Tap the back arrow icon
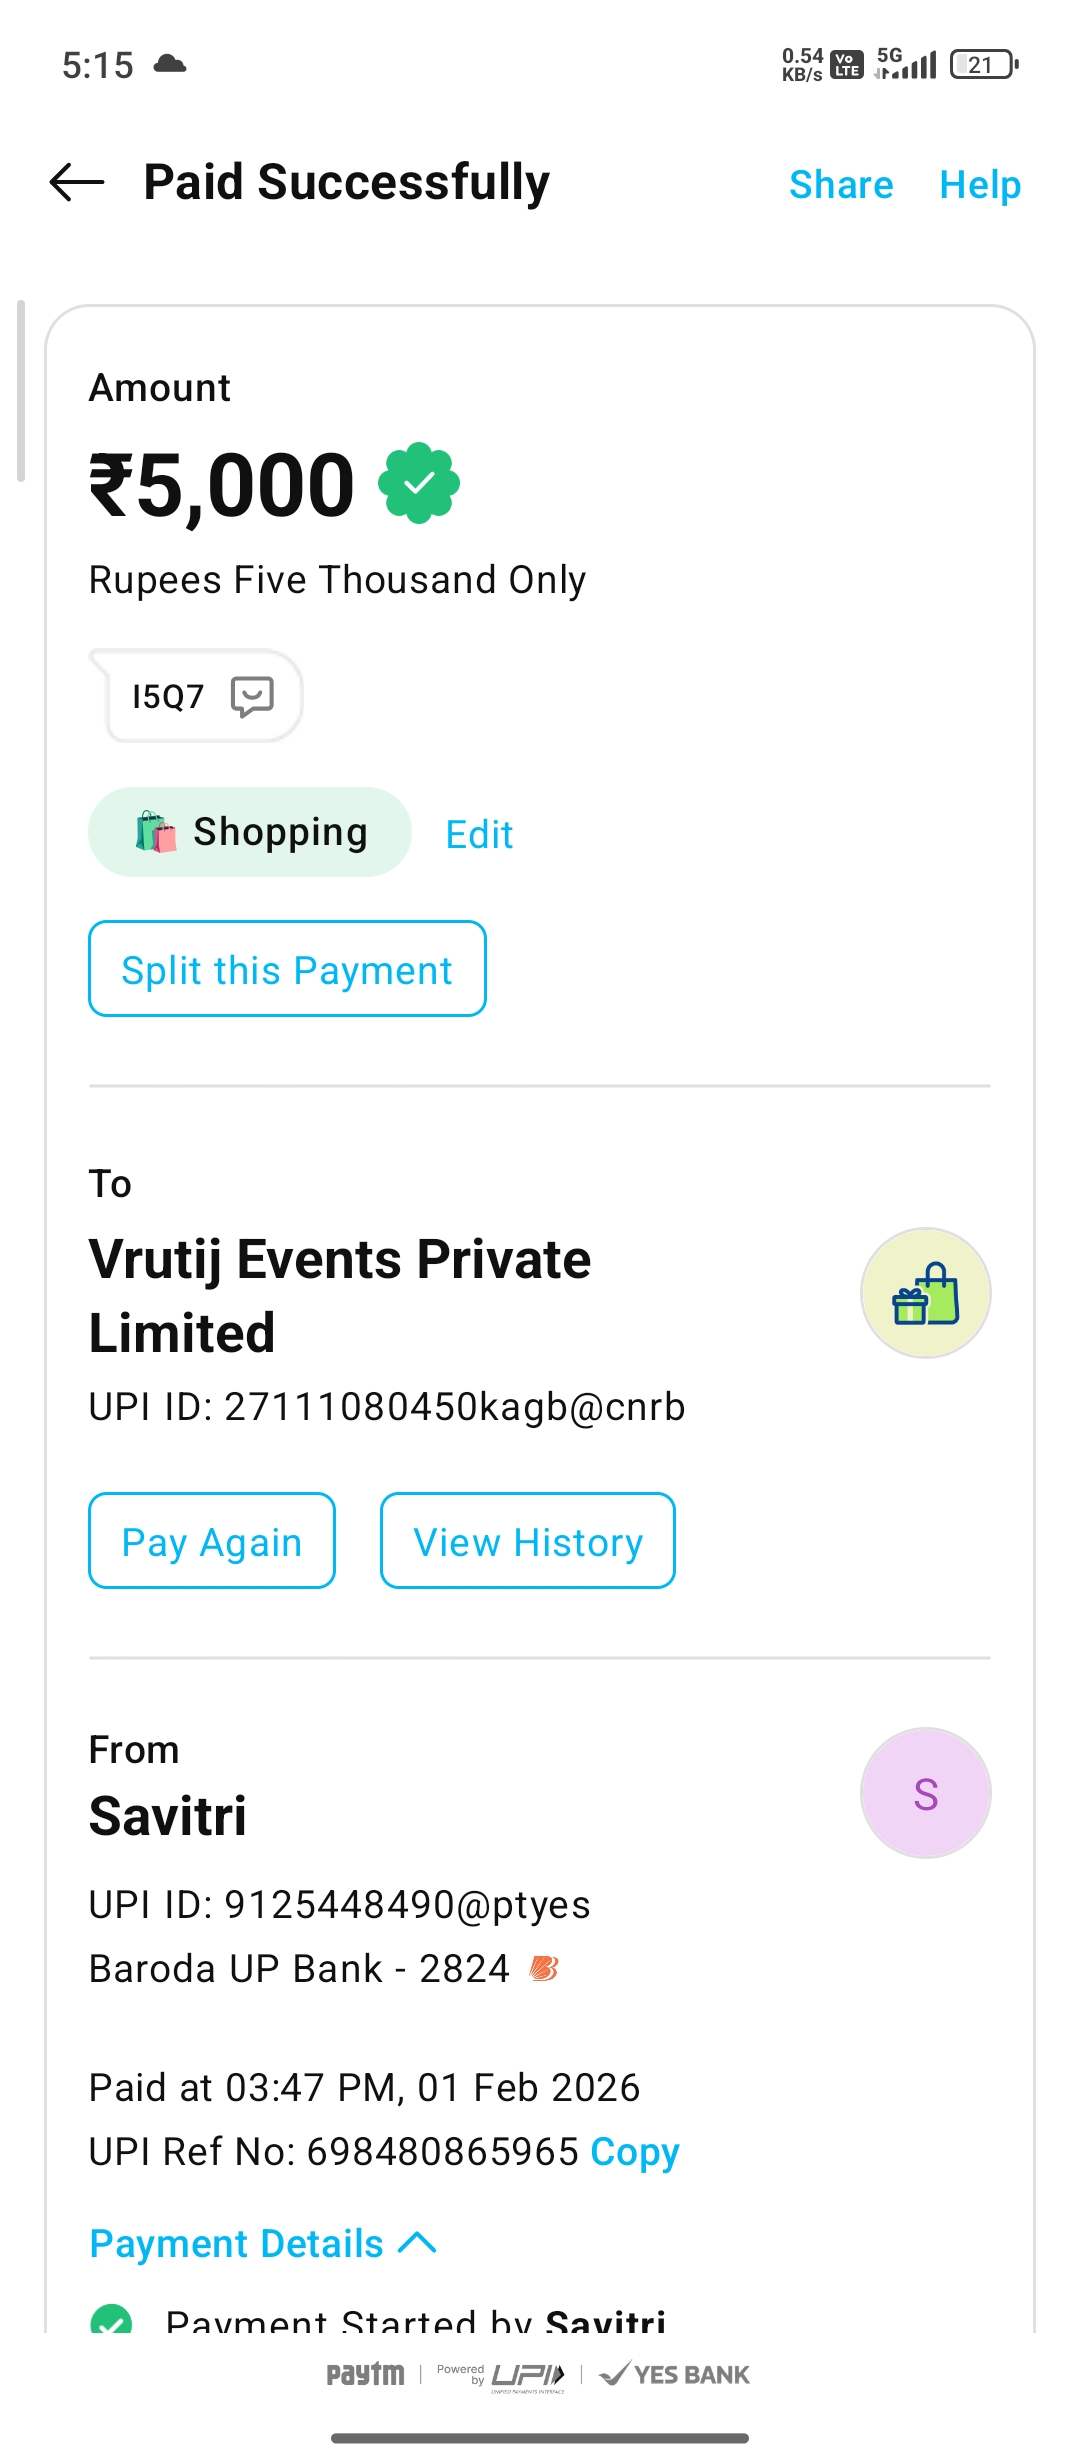This screenshot has width=1080, height=2460. pyautogui.click(x=77, y=182)
